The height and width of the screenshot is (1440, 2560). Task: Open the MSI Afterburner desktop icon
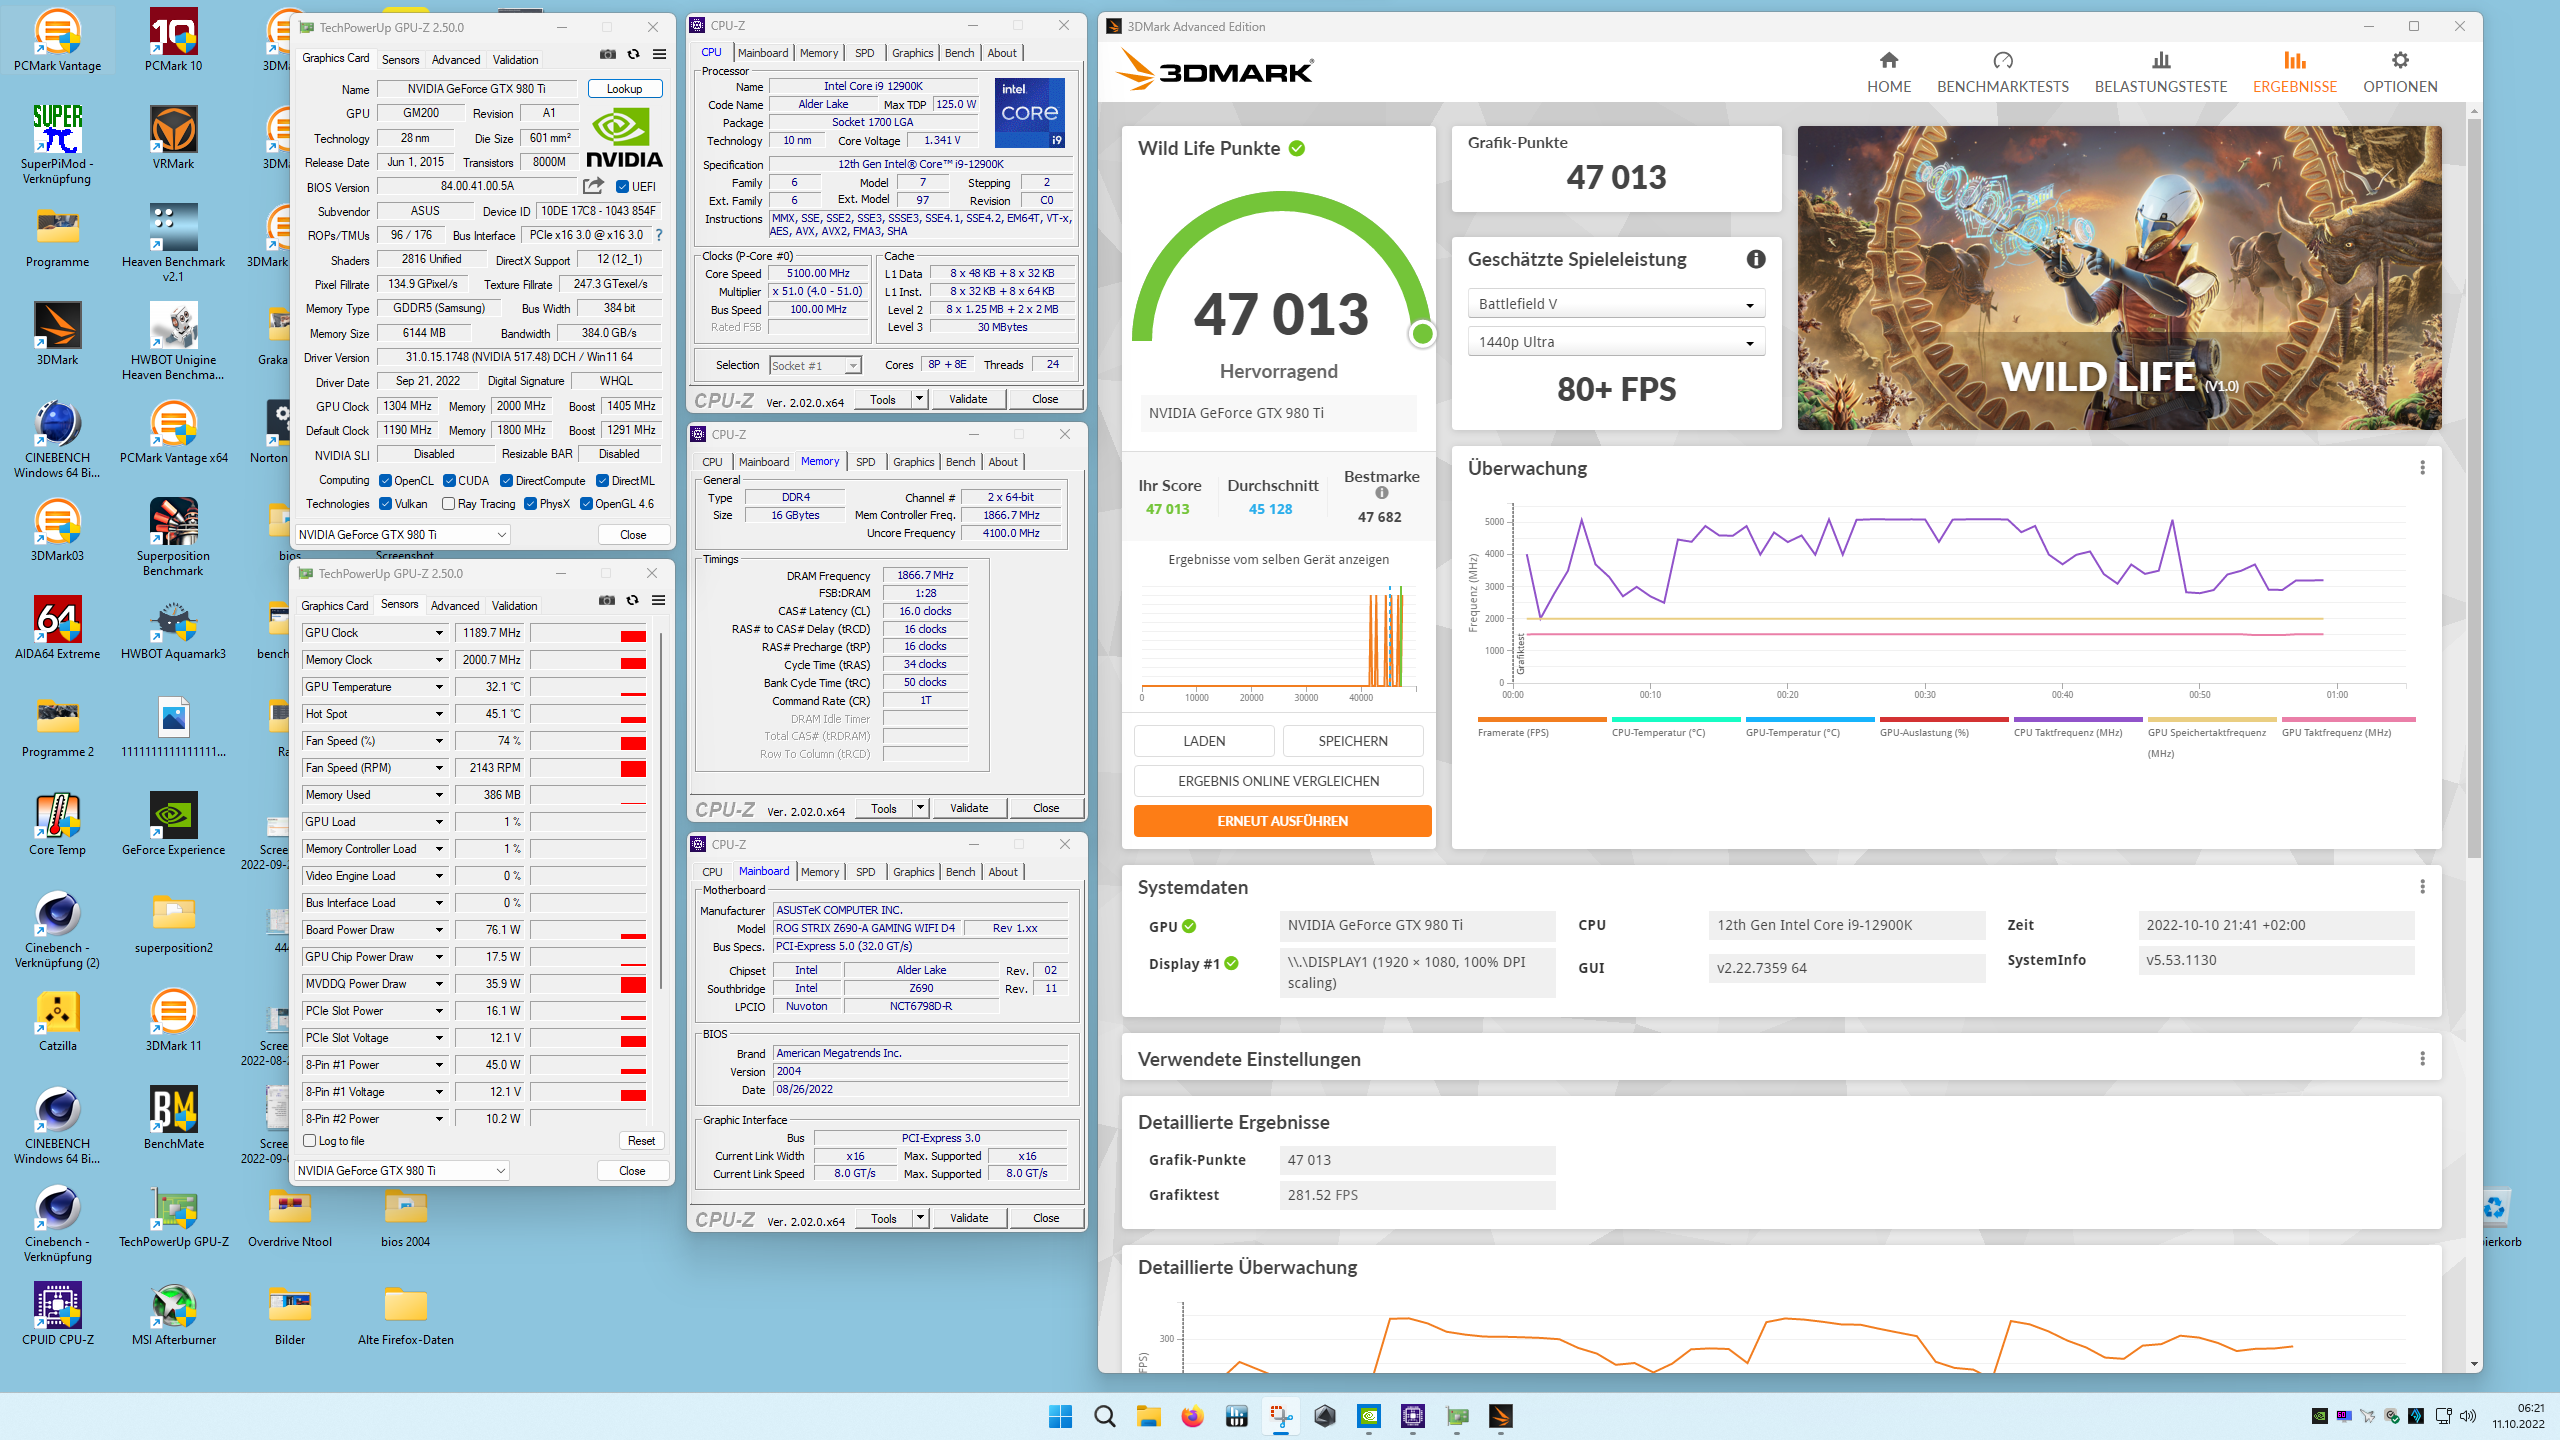pyautogui.click(x=173, y=1315)
